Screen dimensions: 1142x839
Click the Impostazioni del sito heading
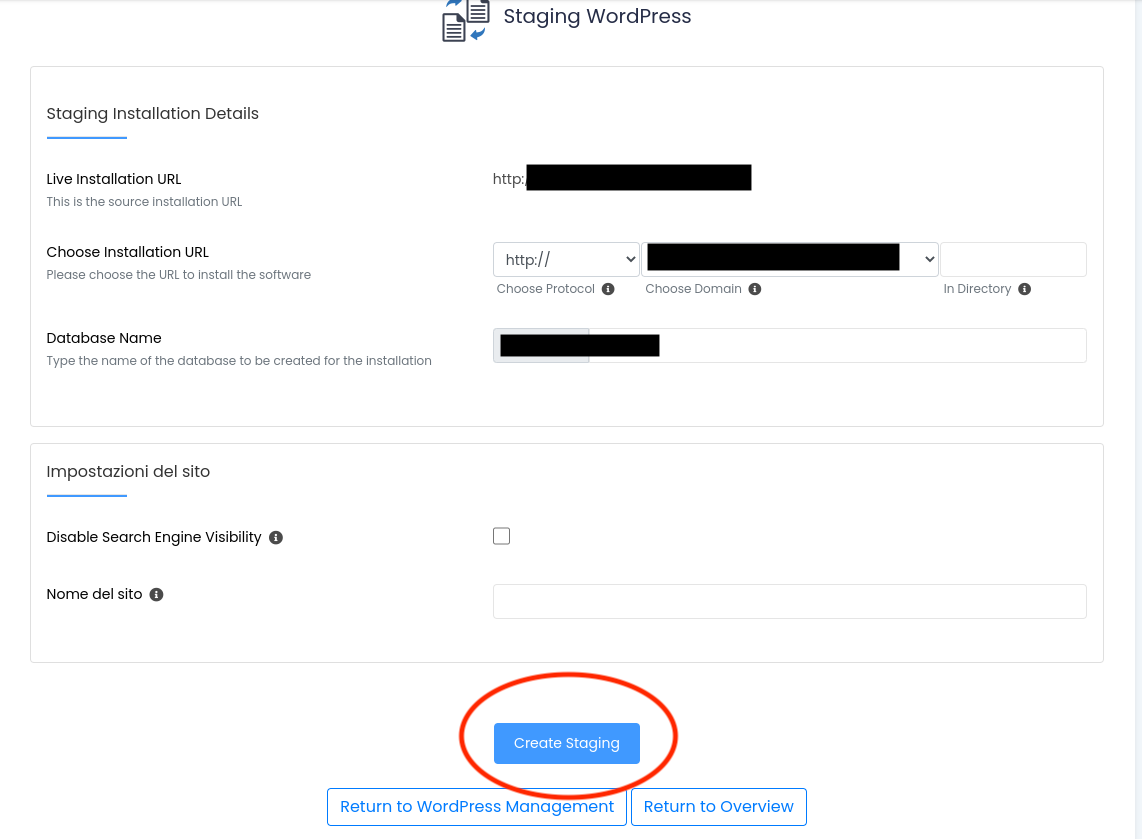128,472
